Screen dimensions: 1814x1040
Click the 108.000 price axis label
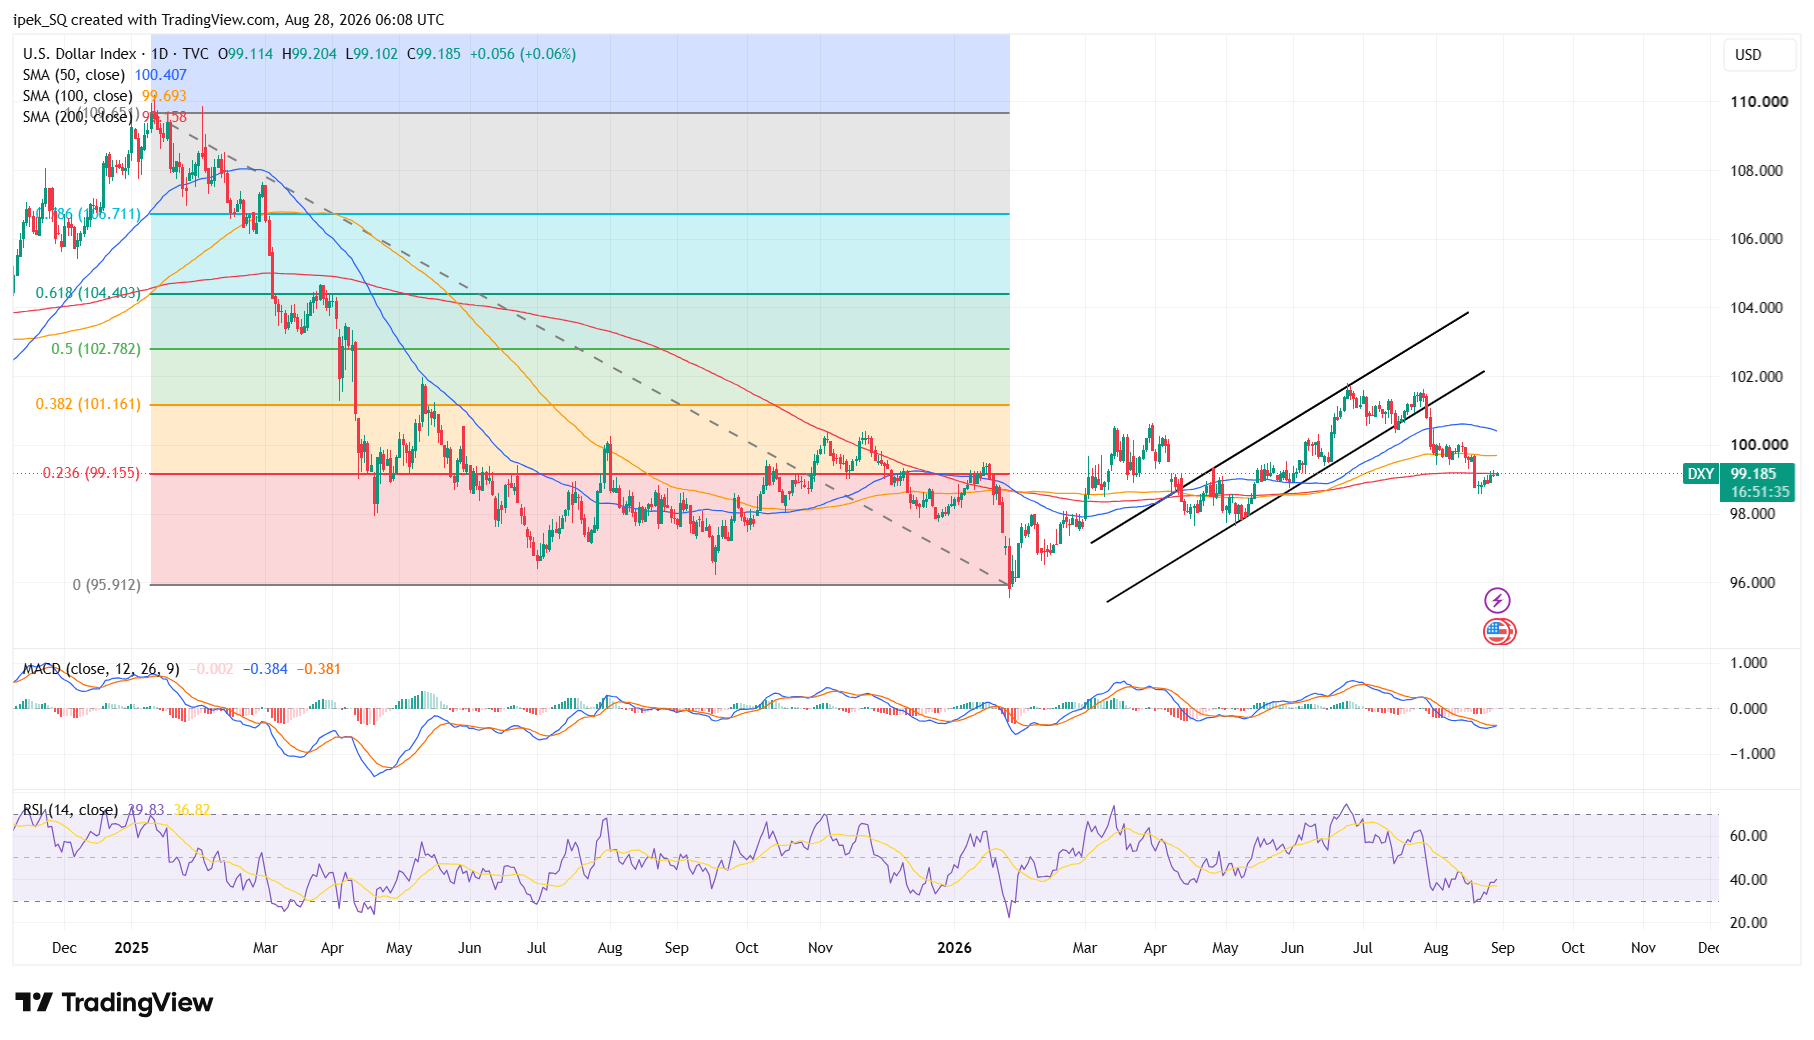pos(1757,171)
